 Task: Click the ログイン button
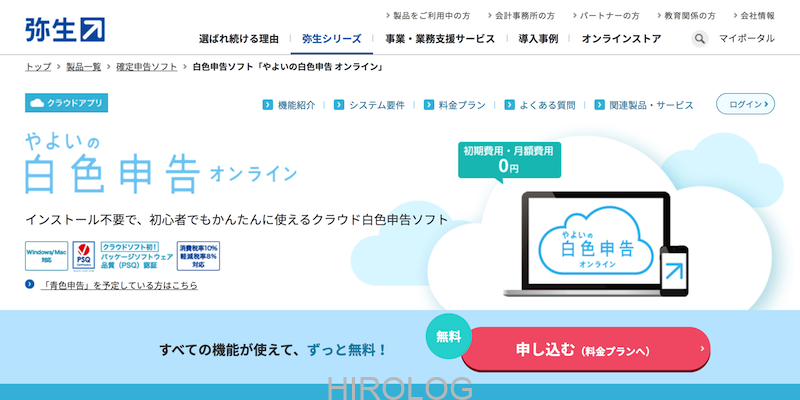coord(745,104)
